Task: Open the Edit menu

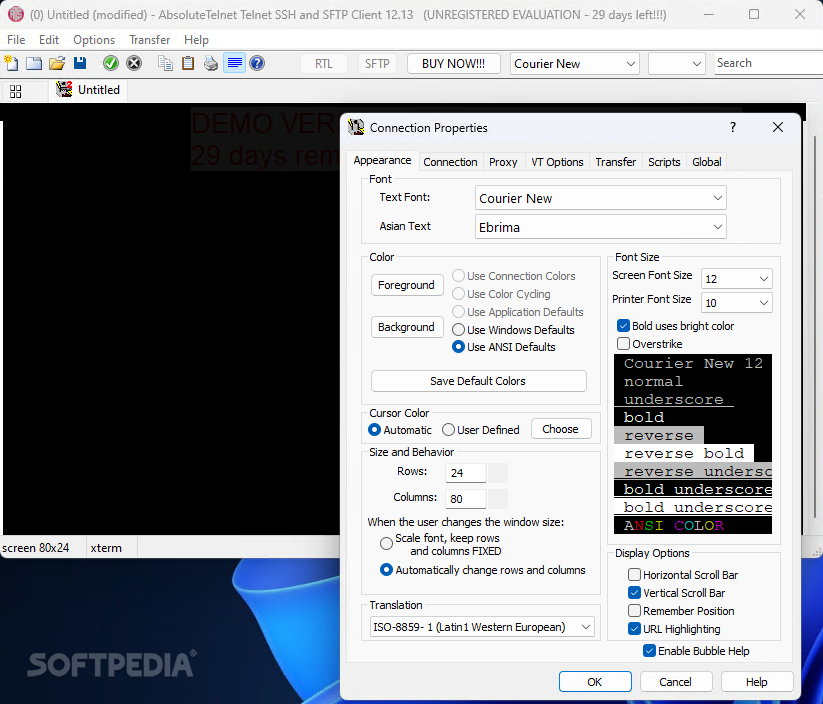Action: 49,40
